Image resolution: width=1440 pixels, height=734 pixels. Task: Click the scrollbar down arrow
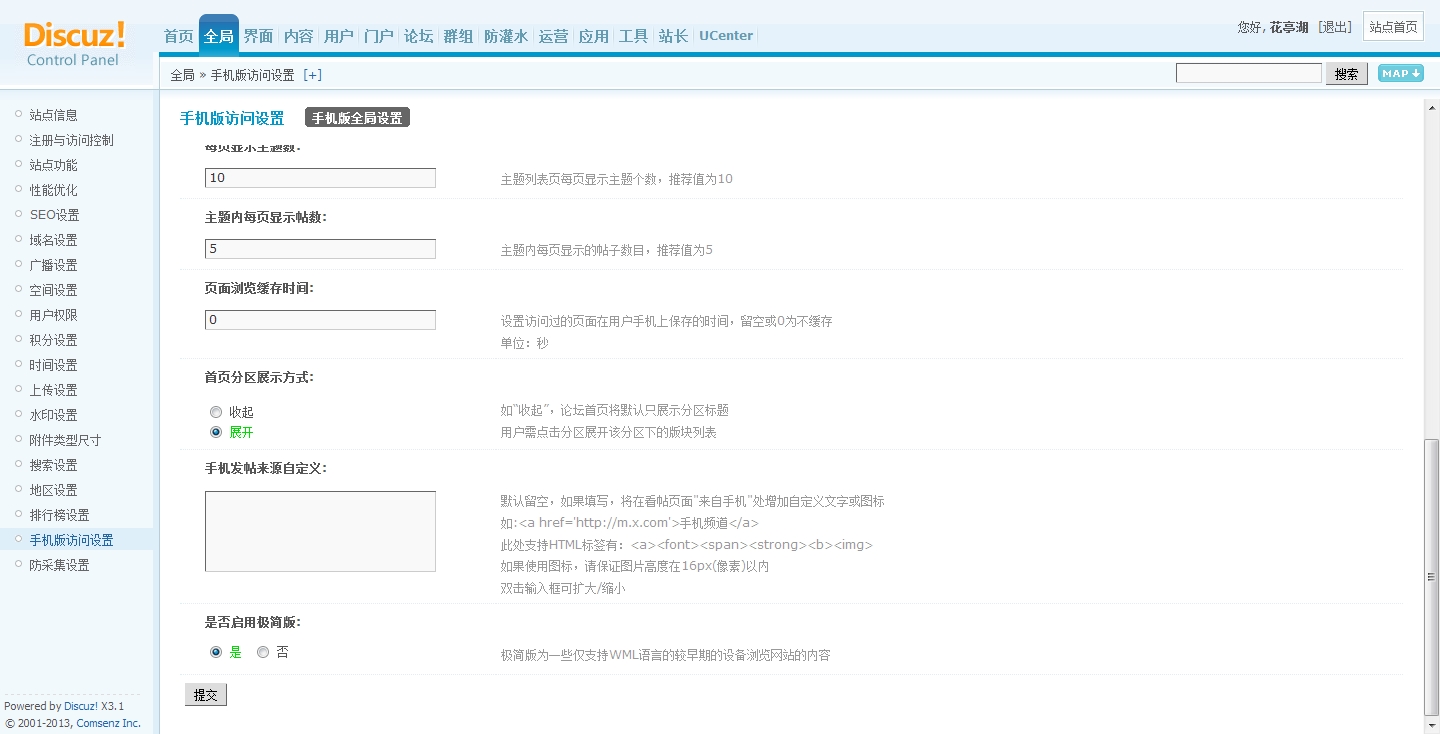click(1431, 725)
